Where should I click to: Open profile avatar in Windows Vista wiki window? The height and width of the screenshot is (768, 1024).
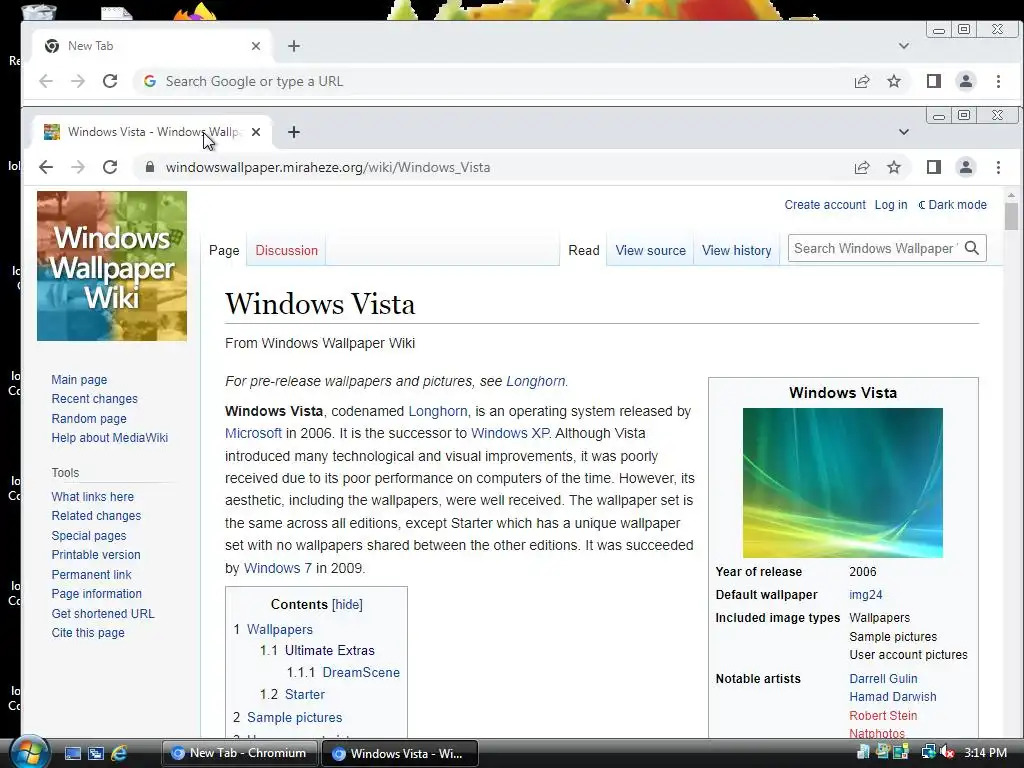pyautogui.click(x=965, y=167)
